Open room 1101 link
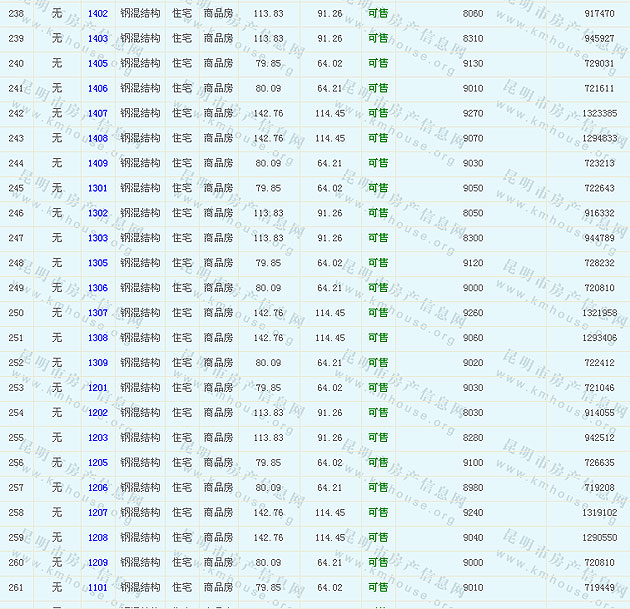Image resolution: width=630 pixels, height=609 pixels. pos(97,589)
